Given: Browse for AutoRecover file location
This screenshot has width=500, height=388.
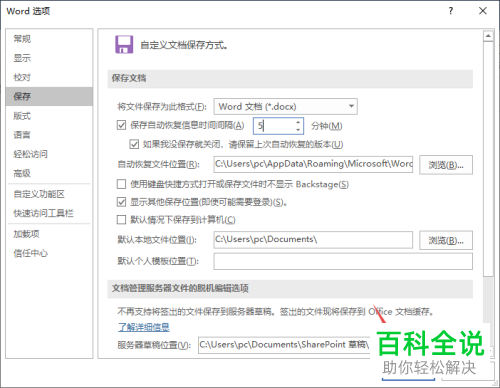Looking at the screenshot, I should pos(446,165).
